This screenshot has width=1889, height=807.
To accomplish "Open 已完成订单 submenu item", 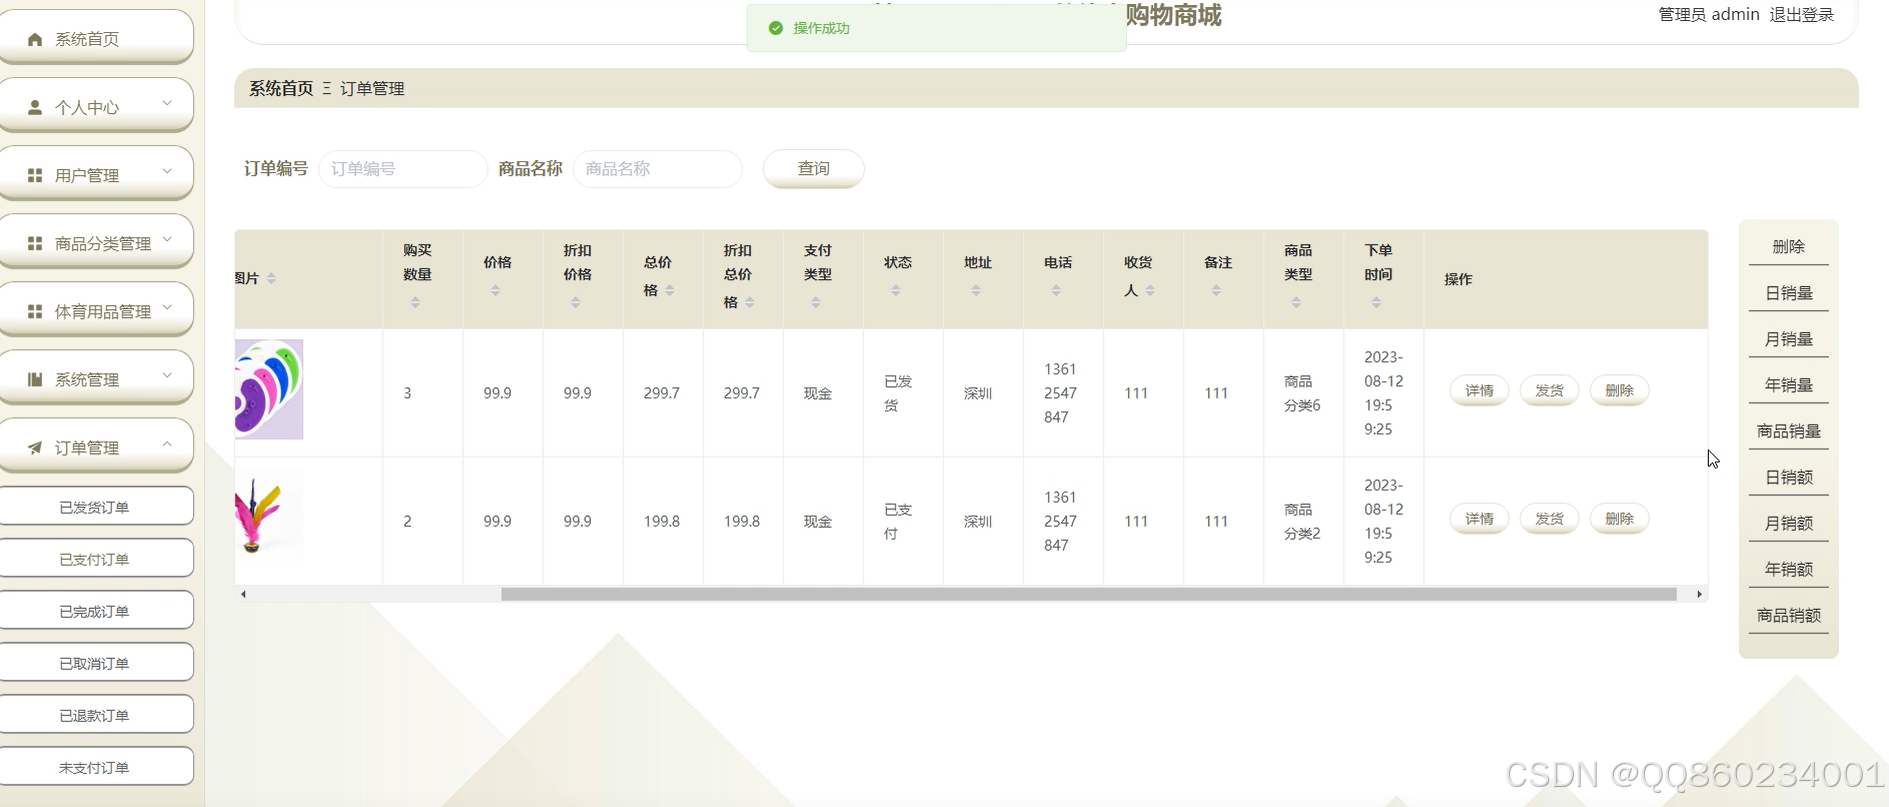I will (x=95, y=610).
